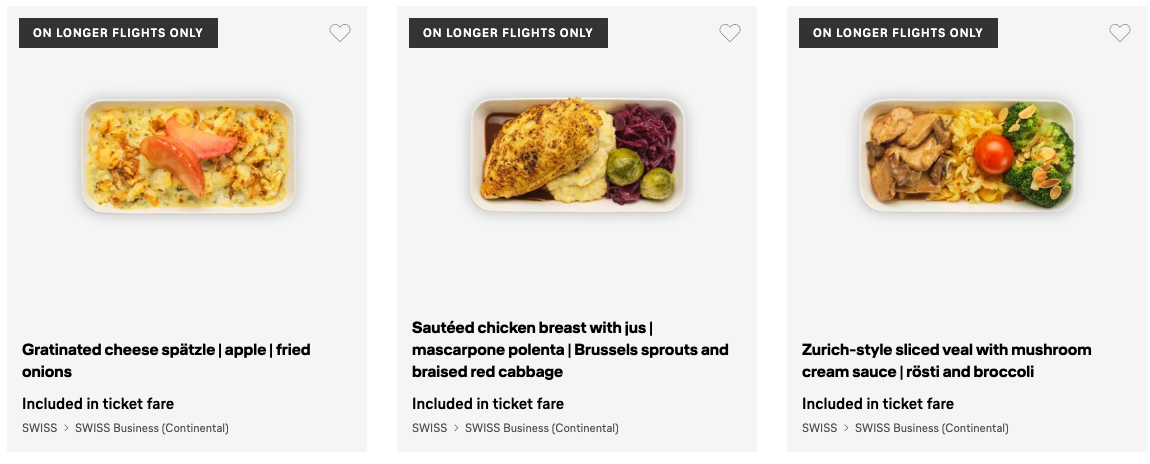Screen dimensions: 1150x464
Task: Open Sautéed chicken breast with jus title
Action: (x=570, y=350)
